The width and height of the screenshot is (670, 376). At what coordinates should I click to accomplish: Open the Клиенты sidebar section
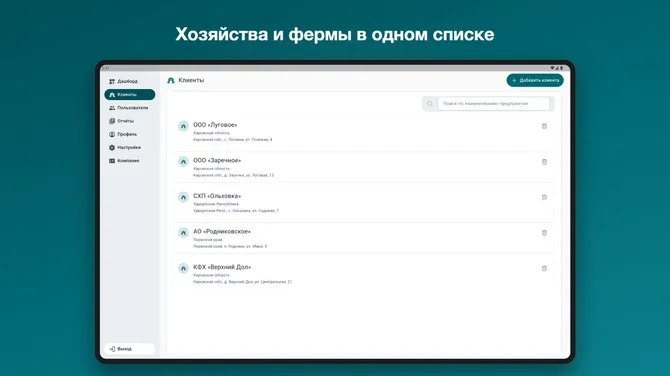coord(129,94)
